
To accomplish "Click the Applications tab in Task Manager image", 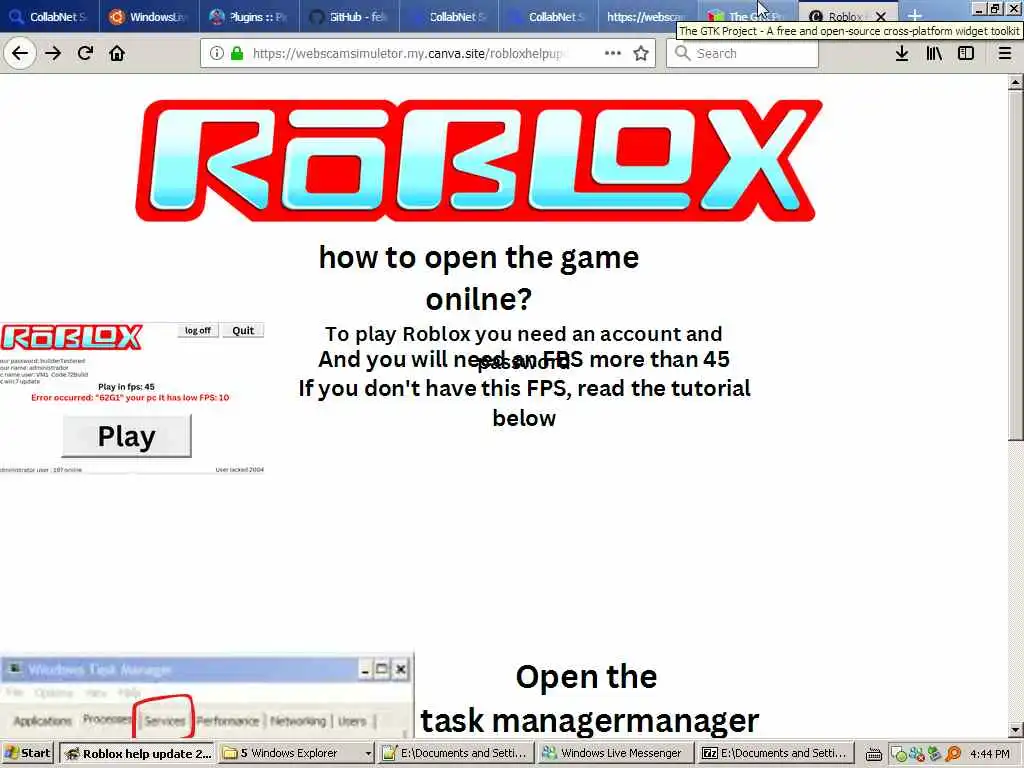I will [x=42, y=721].
